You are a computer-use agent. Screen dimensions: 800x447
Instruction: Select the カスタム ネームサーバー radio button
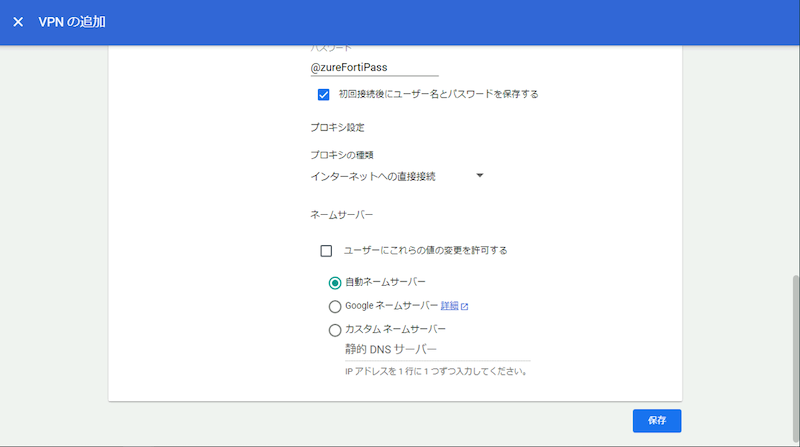click(335, 329)
